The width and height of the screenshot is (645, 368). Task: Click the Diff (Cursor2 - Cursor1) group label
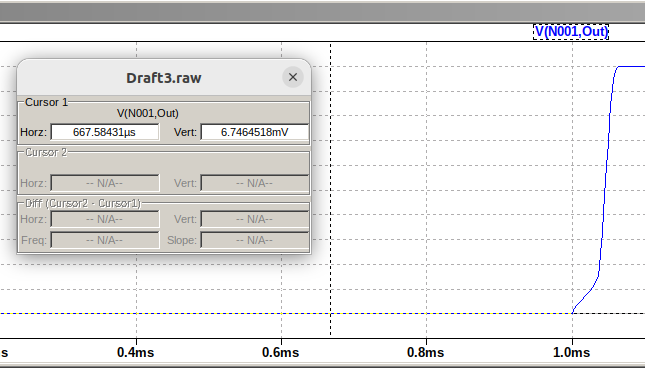pos(83,204)
